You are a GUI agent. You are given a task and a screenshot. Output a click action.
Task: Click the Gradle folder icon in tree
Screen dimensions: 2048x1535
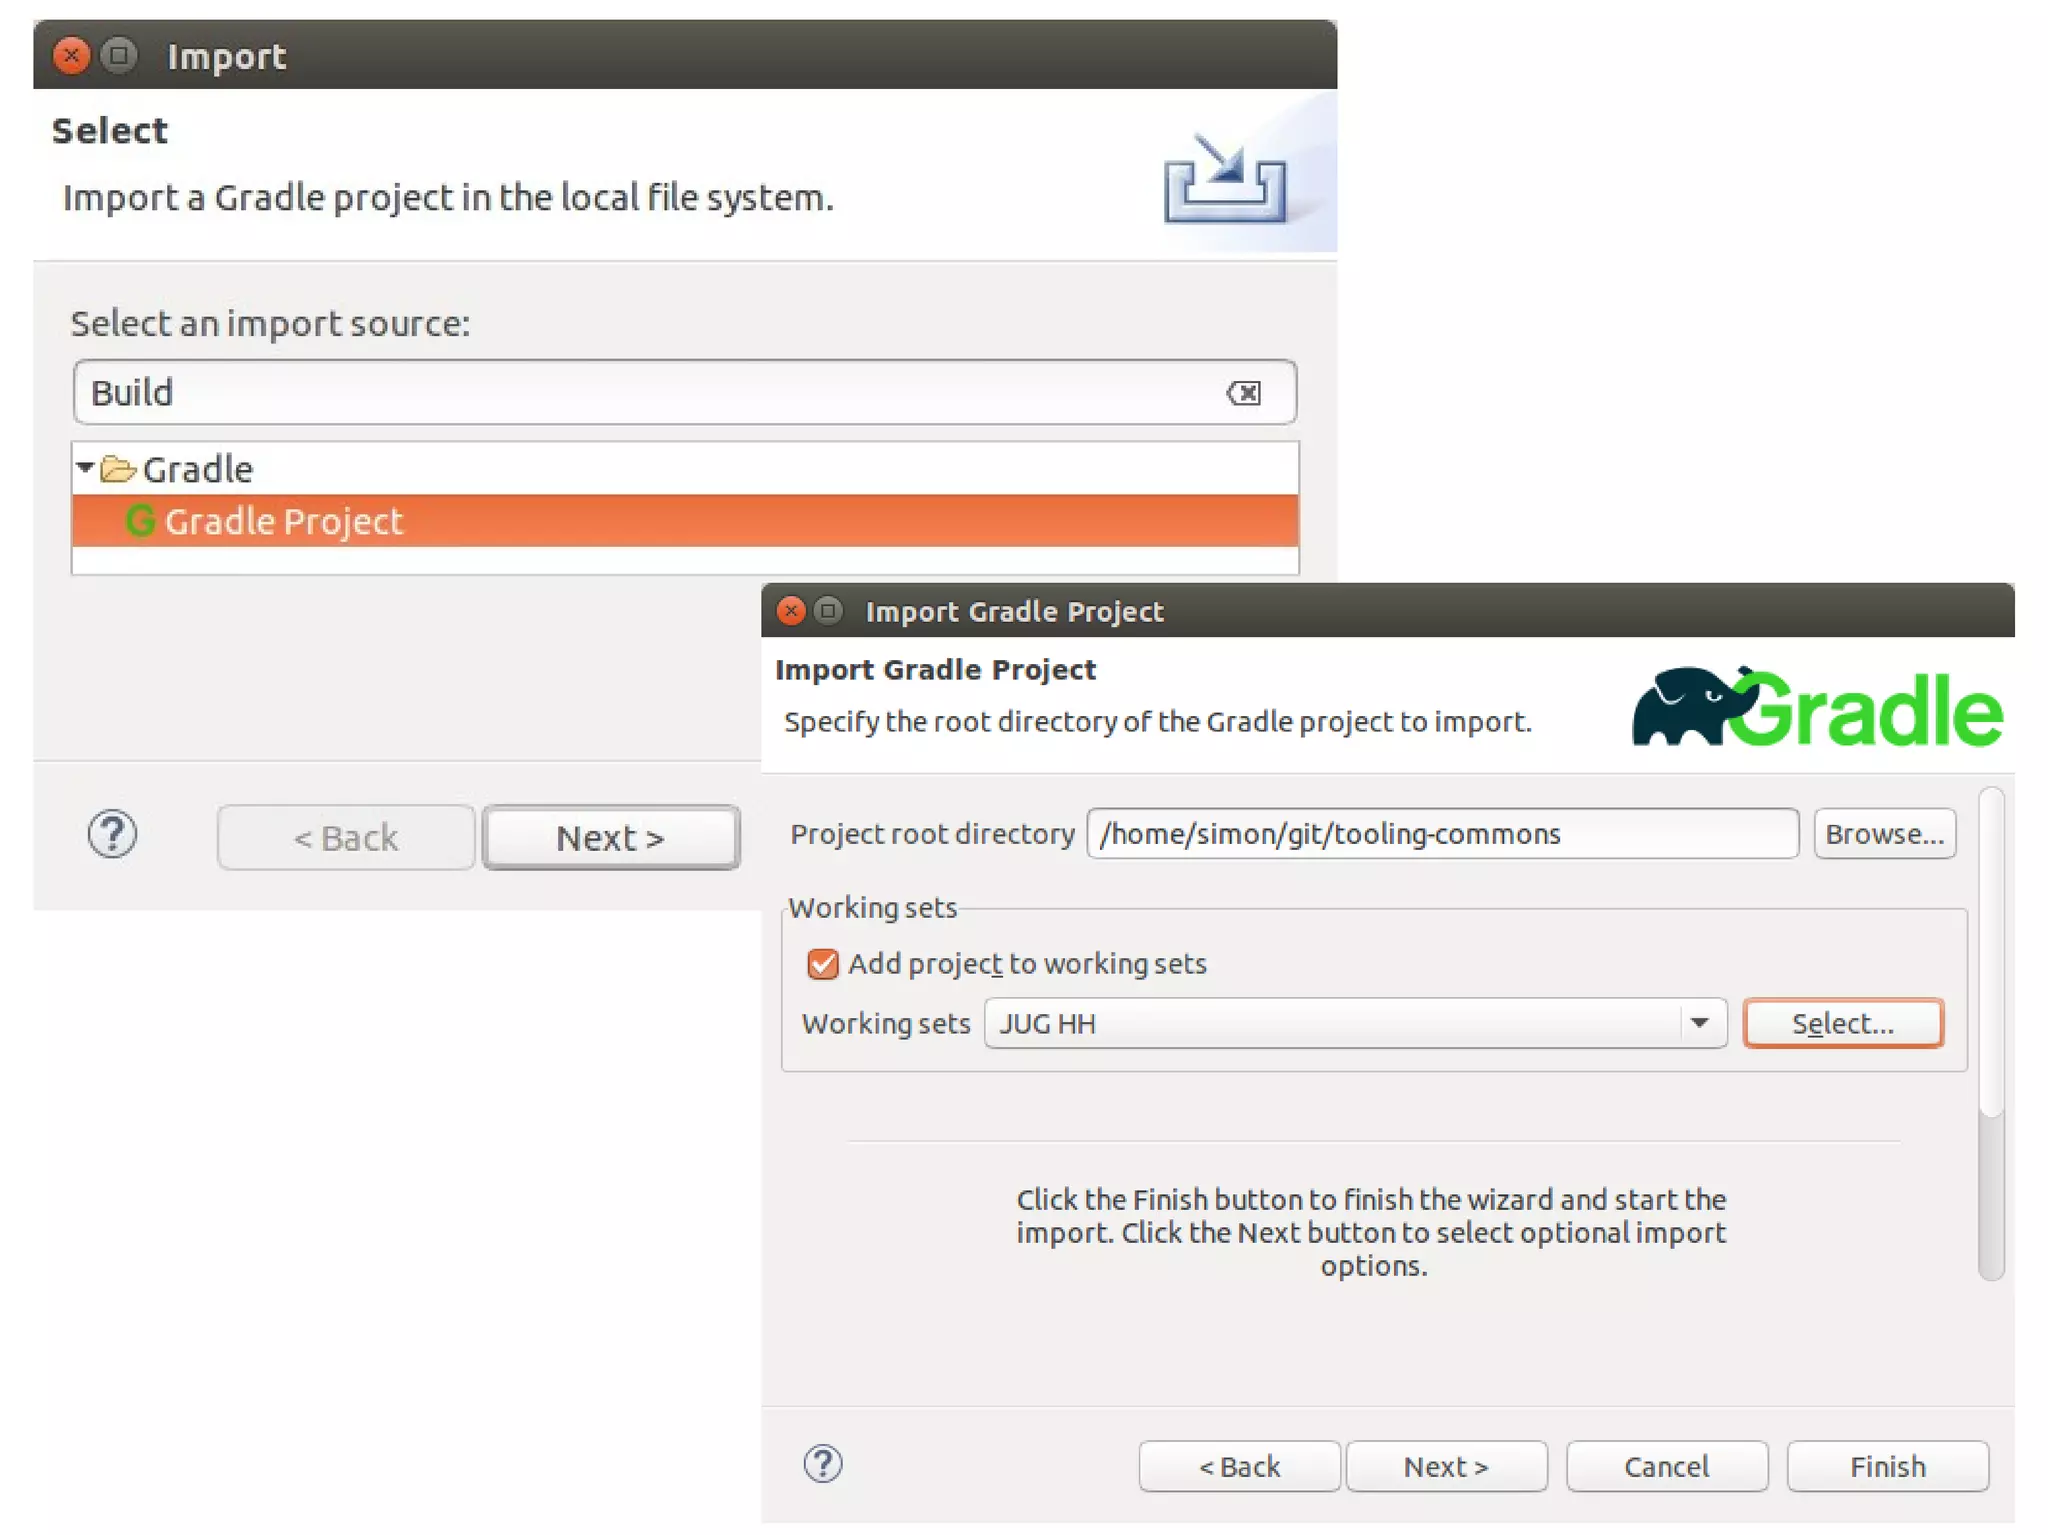point(119,469)
